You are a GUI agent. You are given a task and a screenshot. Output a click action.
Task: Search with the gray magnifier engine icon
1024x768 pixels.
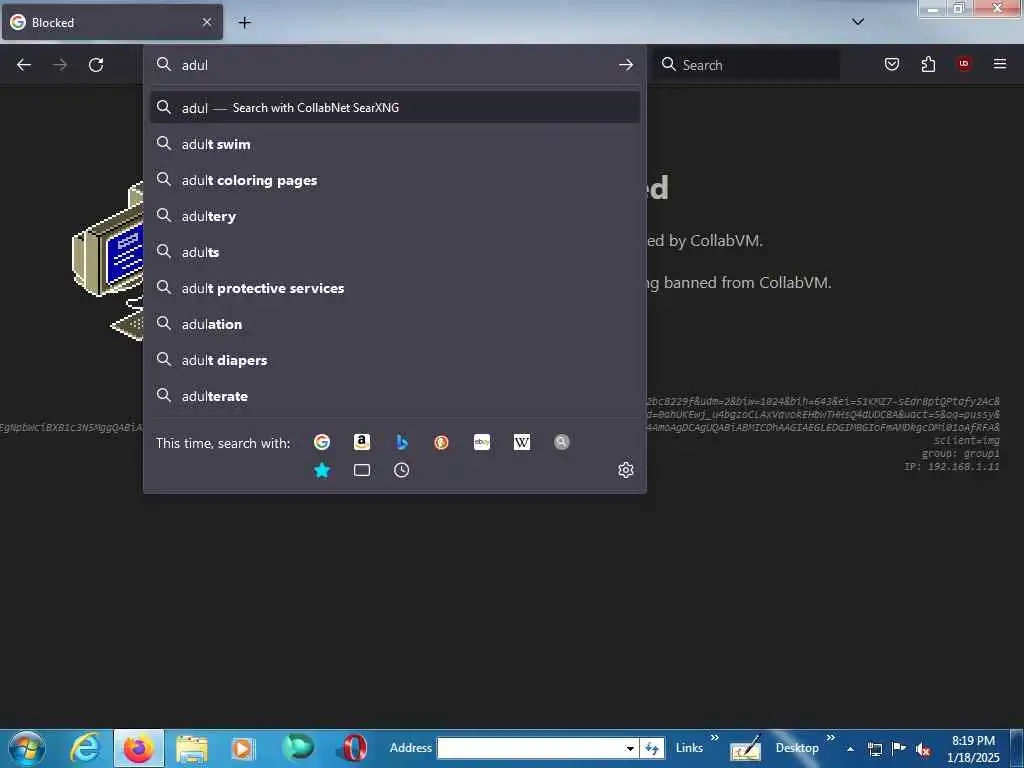tap(562, 442)
